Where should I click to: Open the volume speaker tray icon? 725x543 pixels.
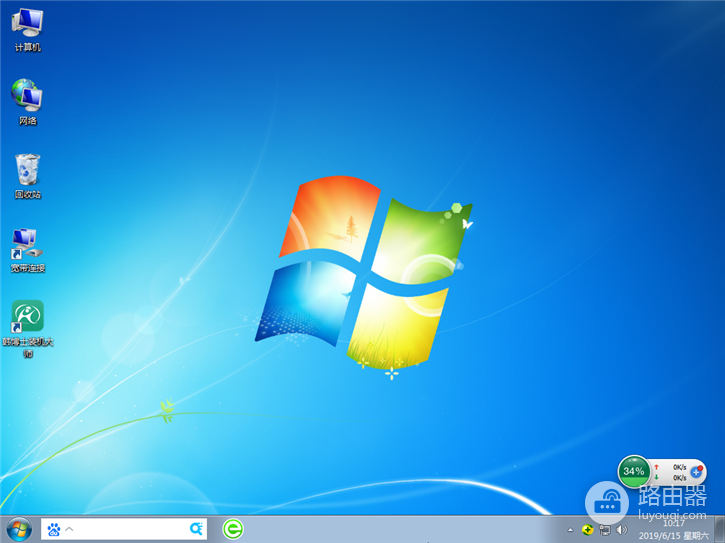point(621,530)
